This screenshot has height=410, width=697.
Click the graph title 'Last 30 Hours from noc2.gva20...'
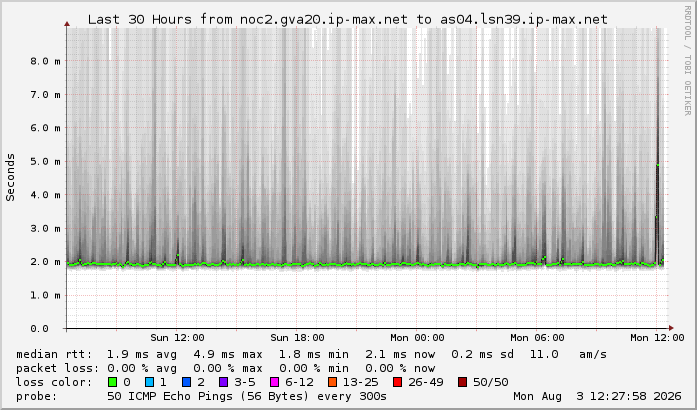348,20
